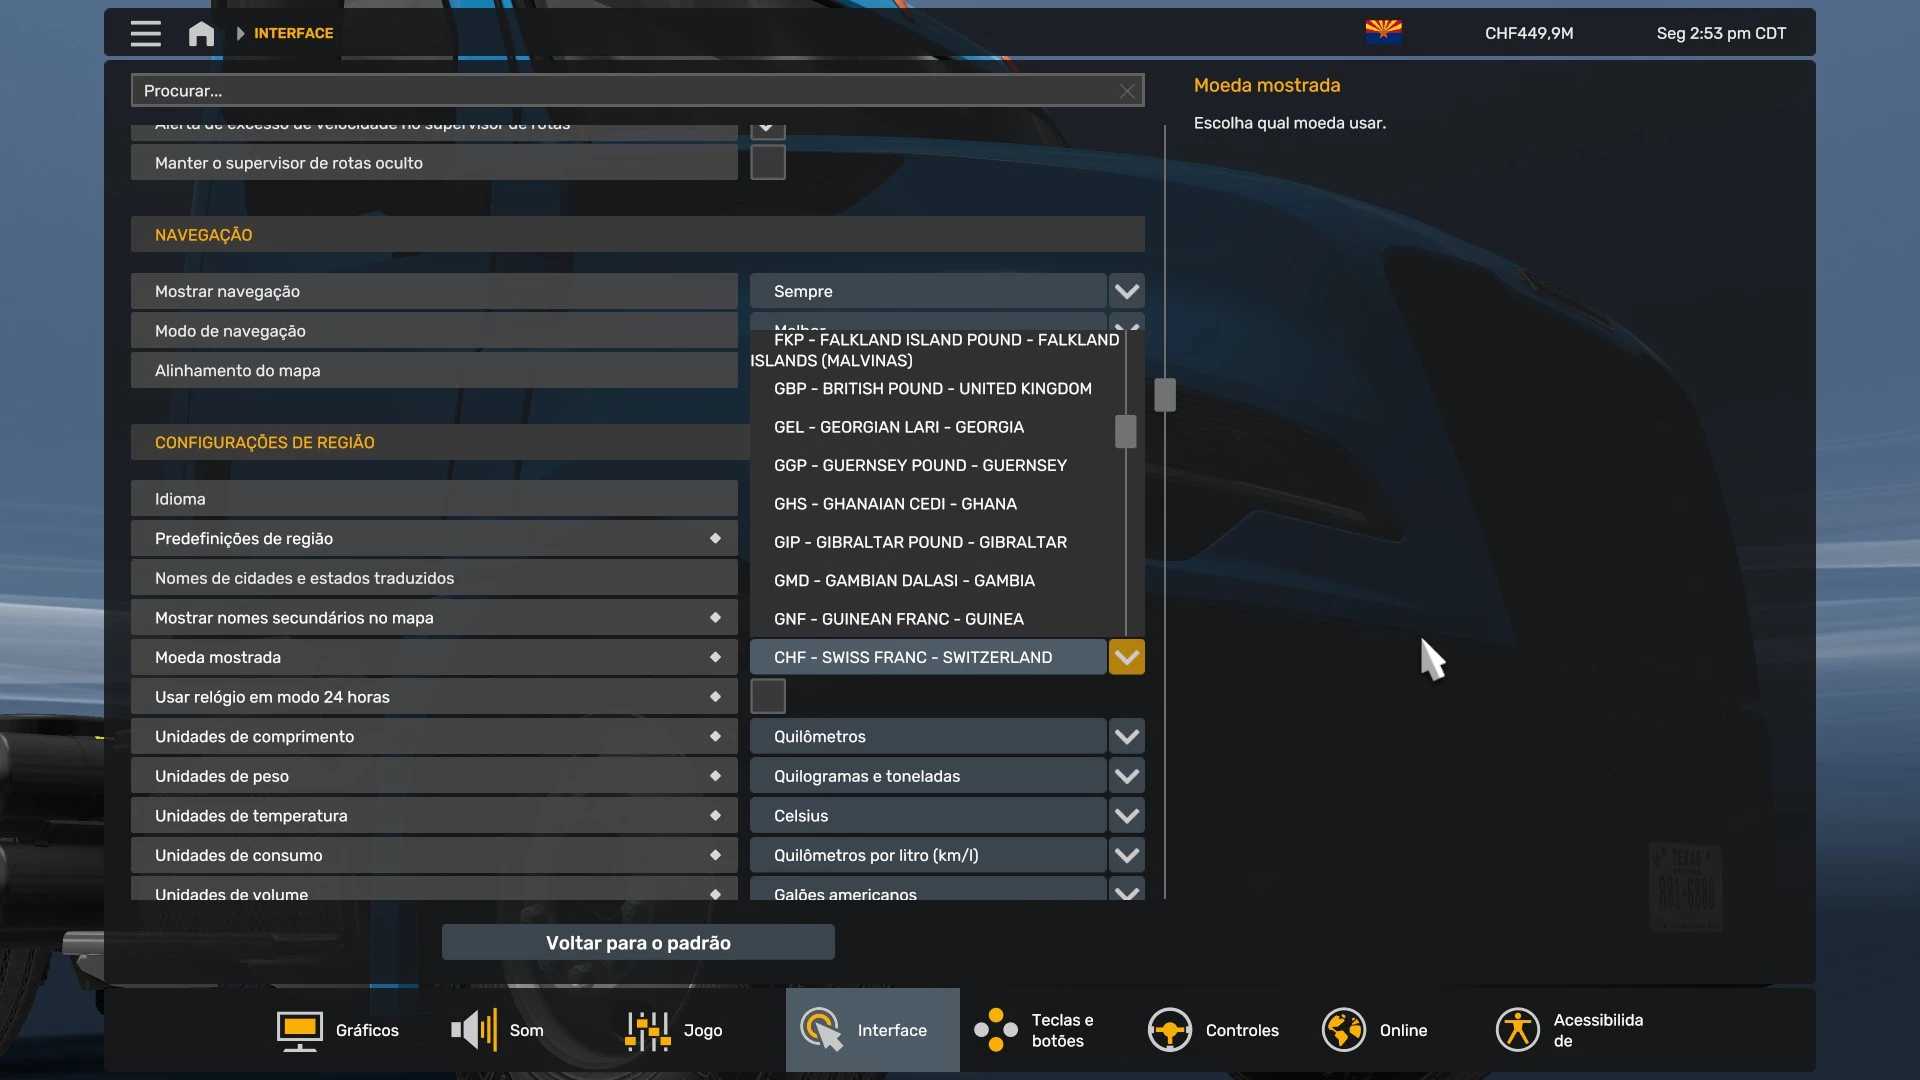Reset 'Moeda mostrada' via its diamond marker

point(715,657)
